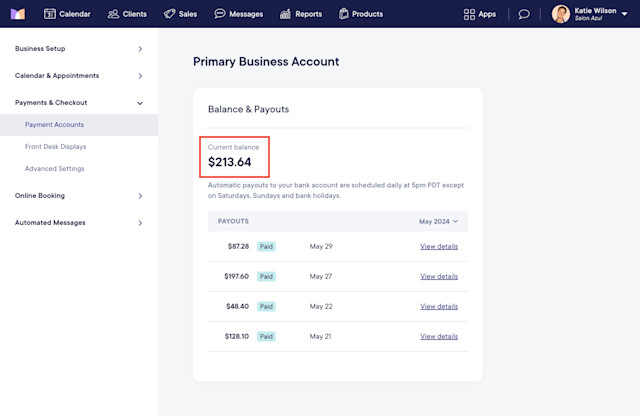
Task: Open Advanced Settings in sidebar
Action: pos(55,169)
